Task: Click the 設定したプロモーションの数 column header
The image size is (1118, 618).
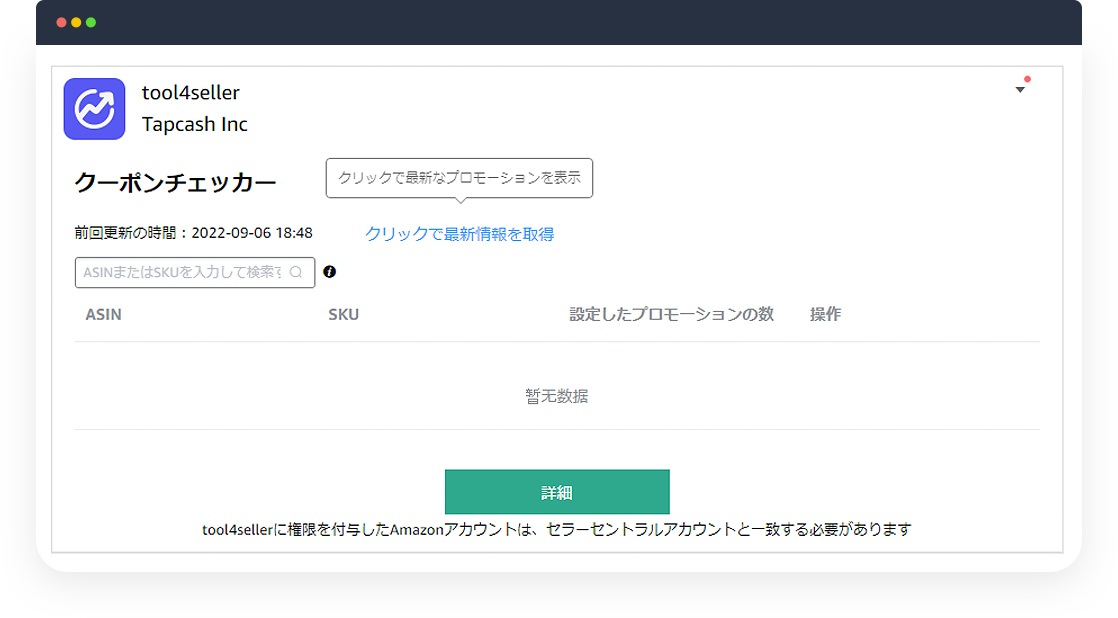Action: 672,314
